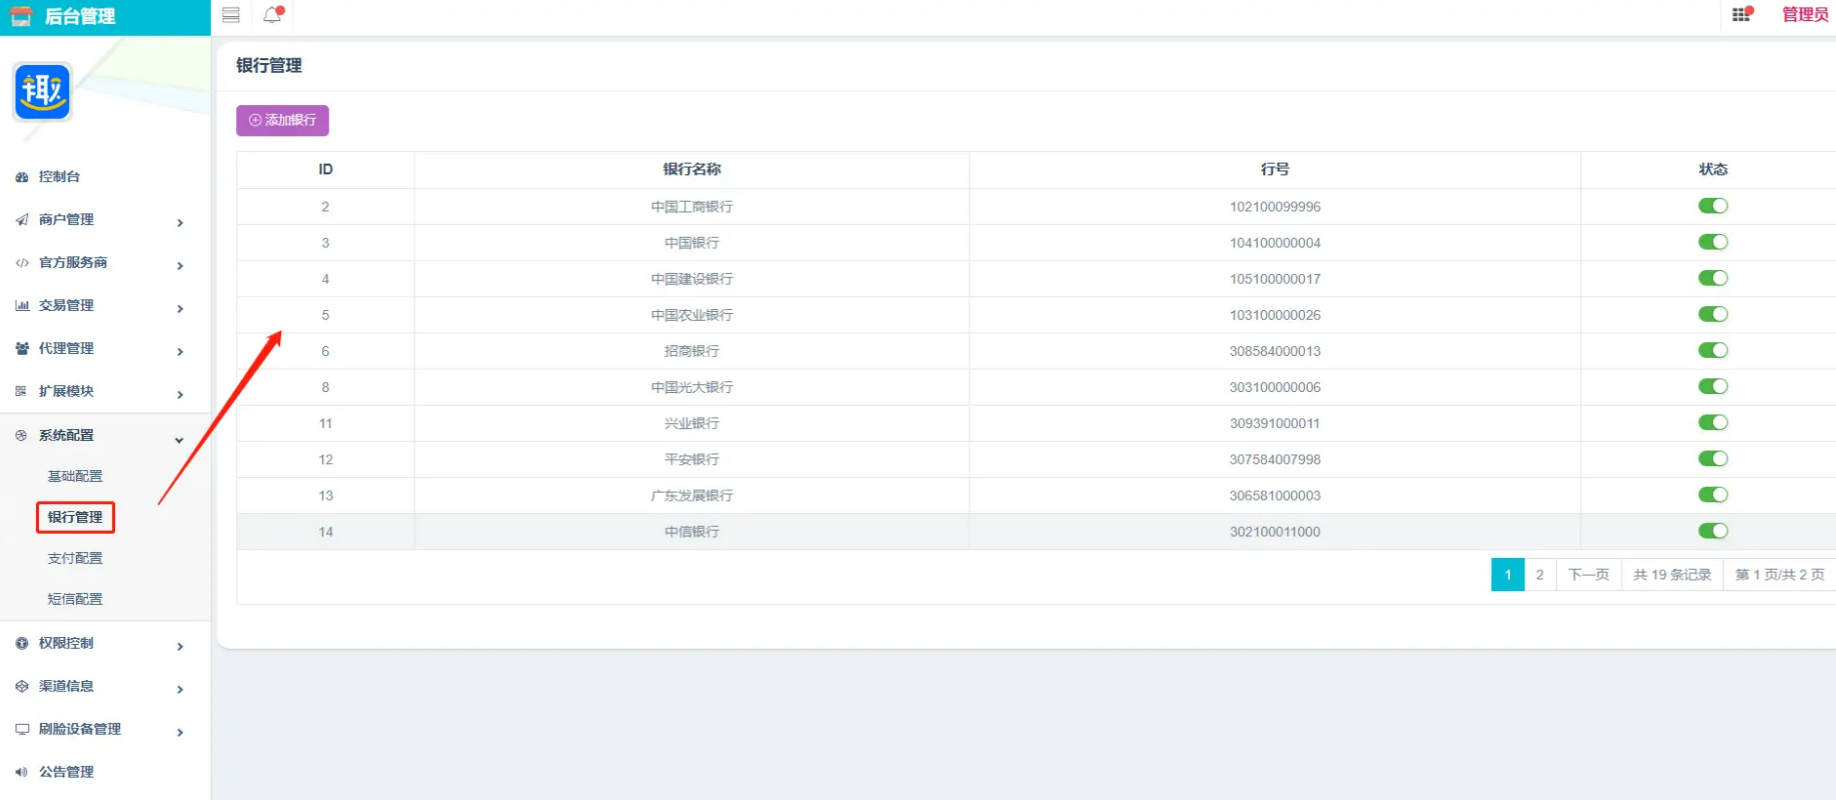Click the 招商银行 name cell
The width and height of the screenshot is (1836, 800).
pos(692,351)
